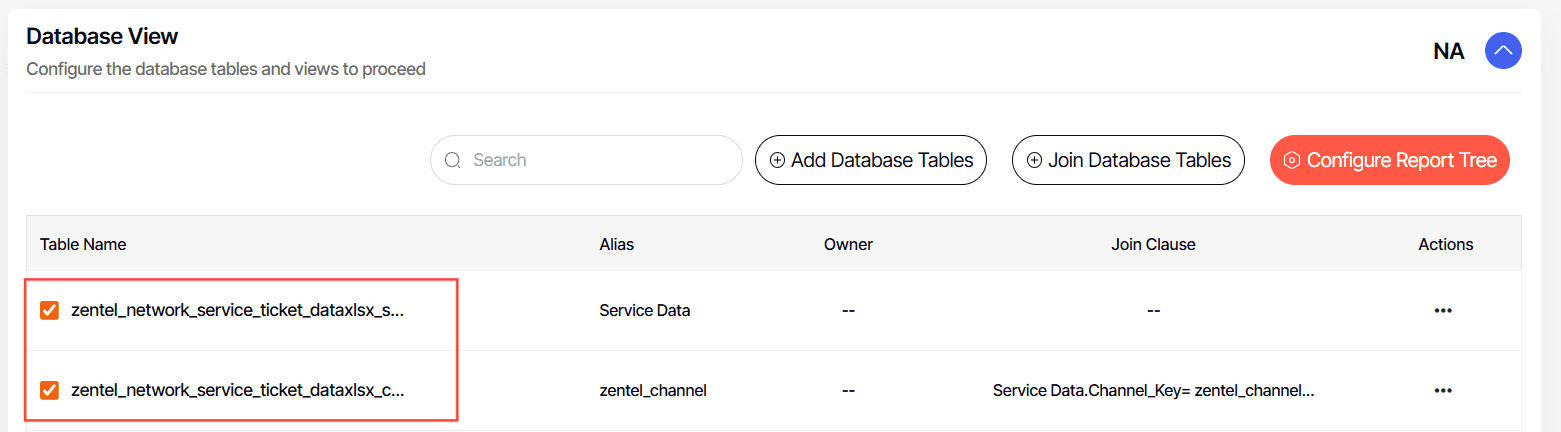This screenshot has height=432, width=1561.
Task: Select the table name ending in "dataxlsx_c..."
Action: (238, 390)
